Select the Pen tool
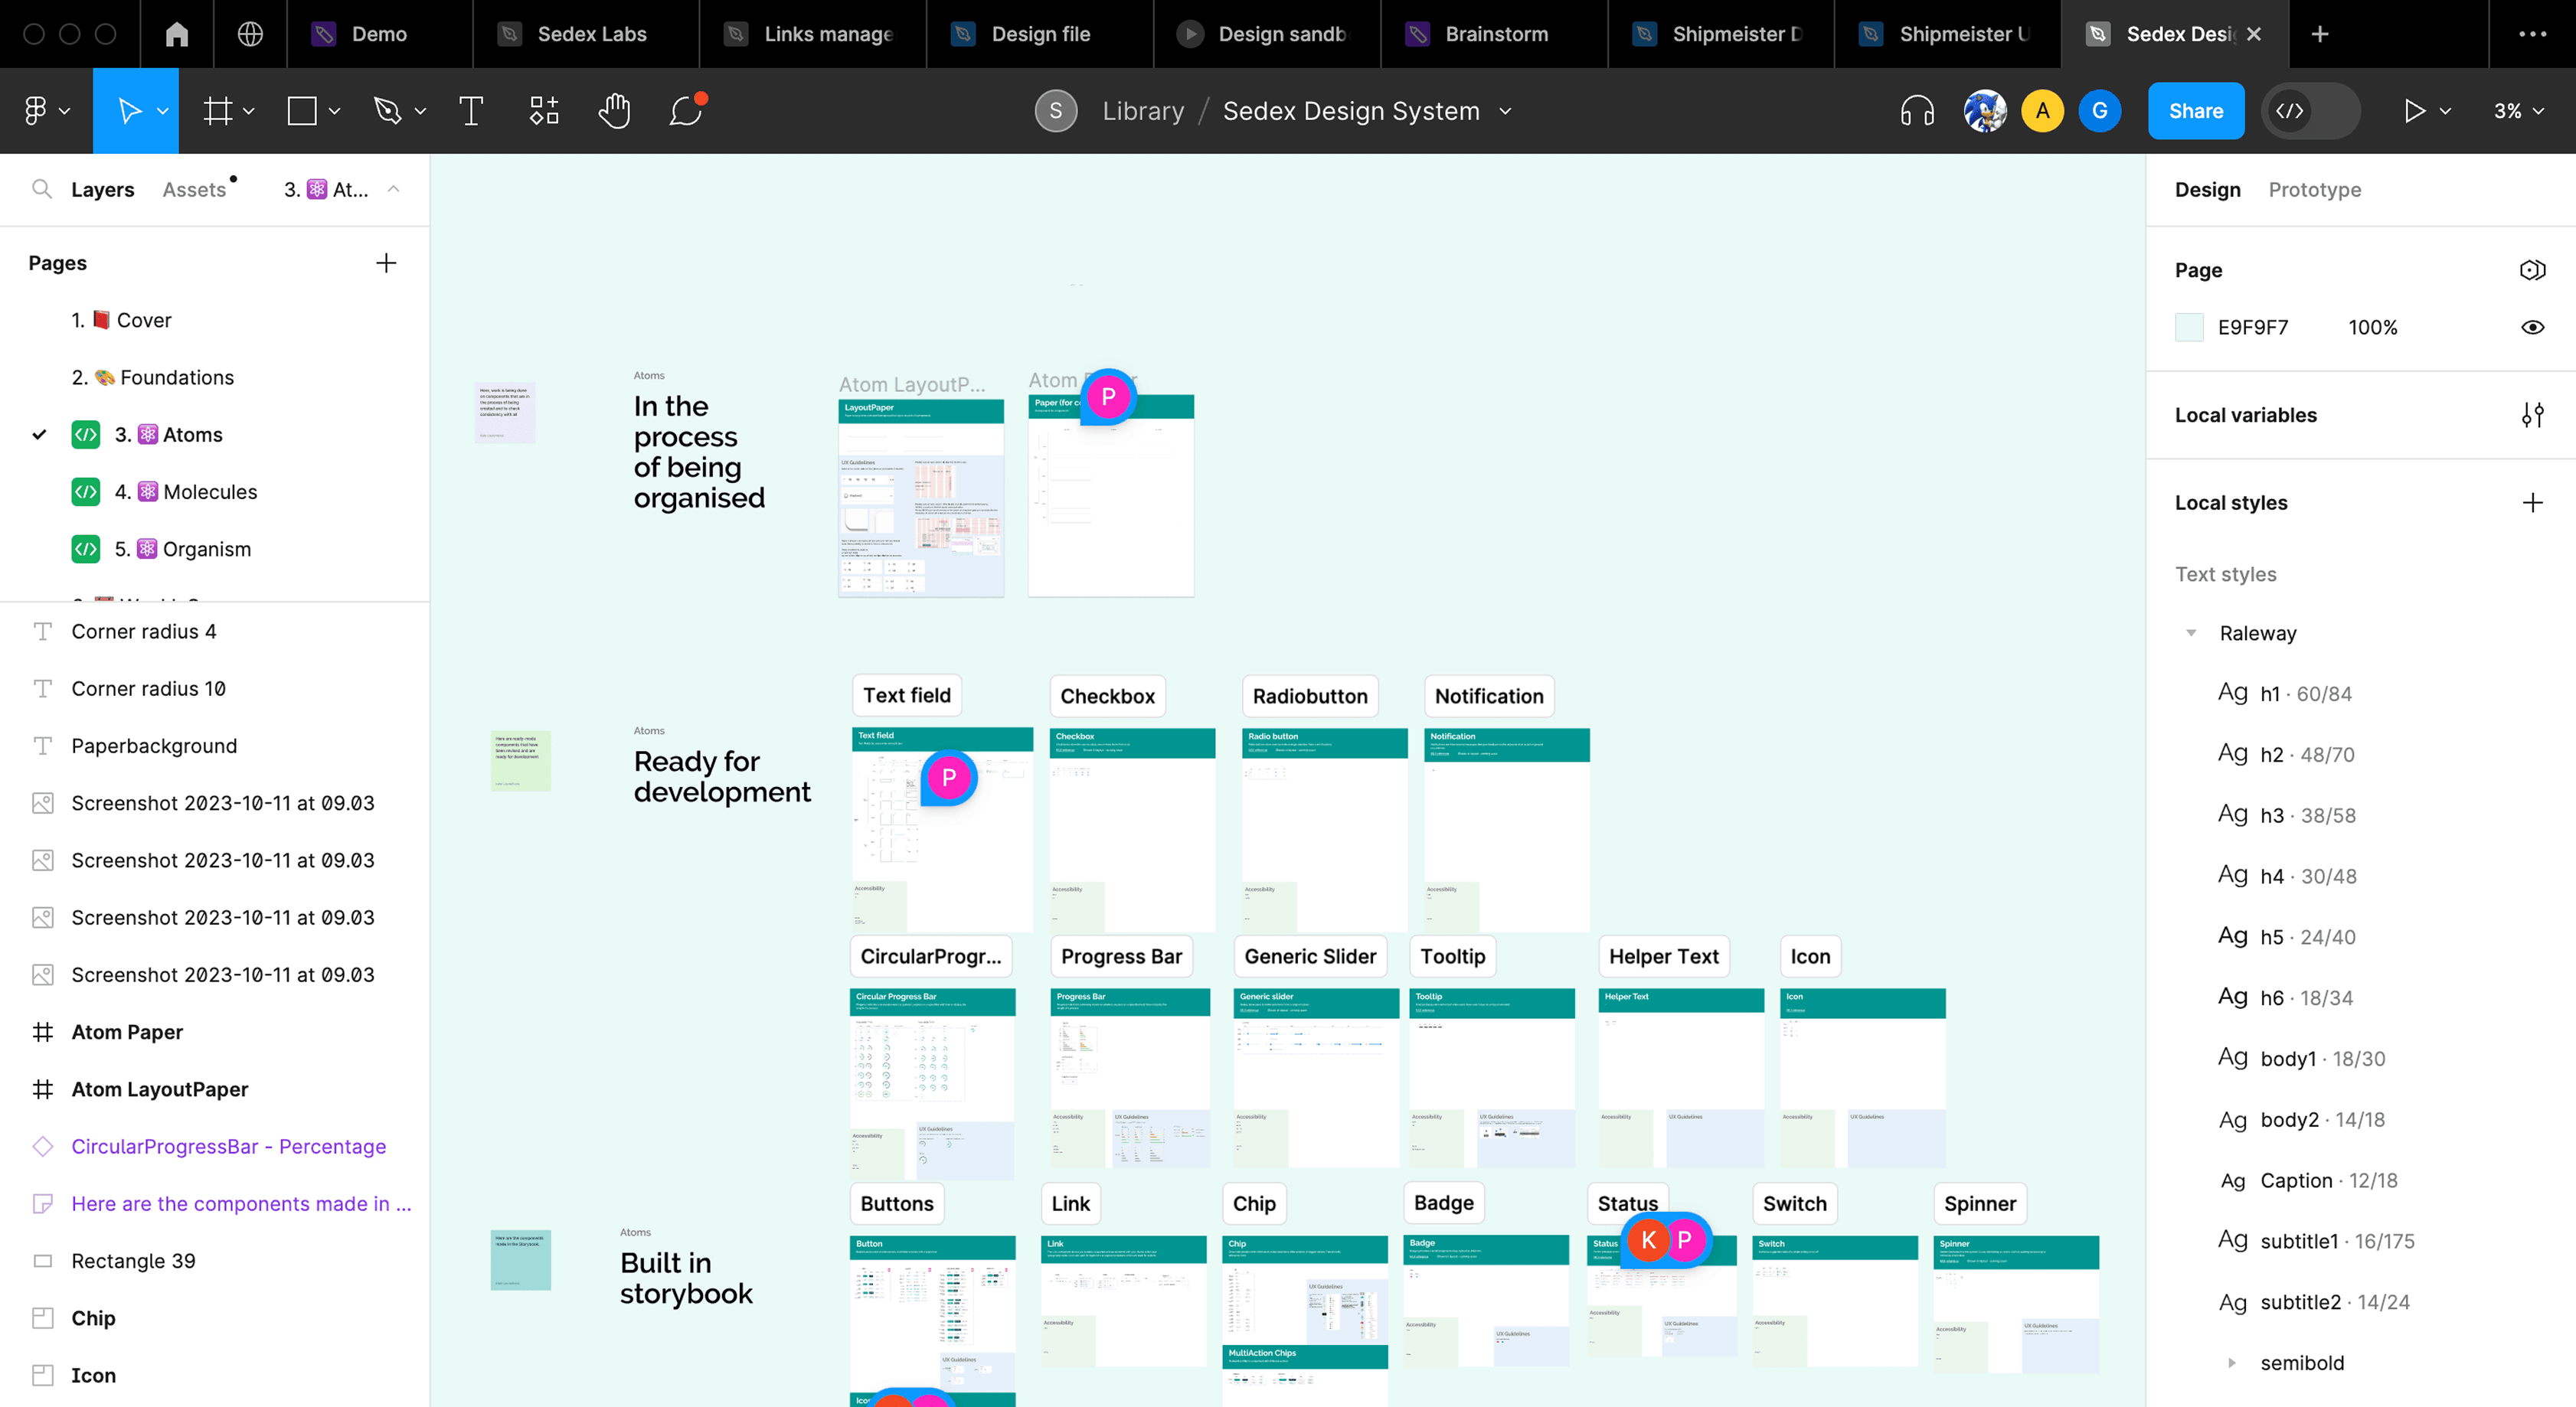 pyautogui.click(x=387, y=111)
